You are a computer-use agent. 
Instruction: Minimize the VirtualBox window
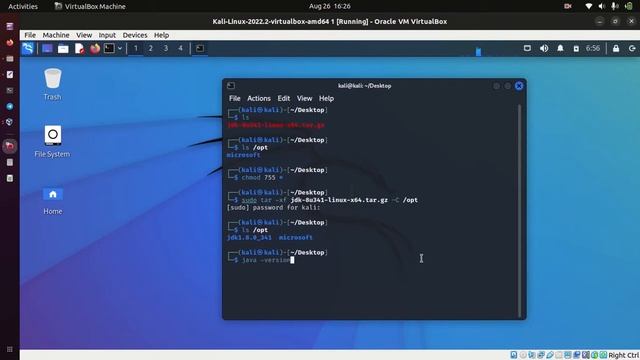(x=599, y=21)
